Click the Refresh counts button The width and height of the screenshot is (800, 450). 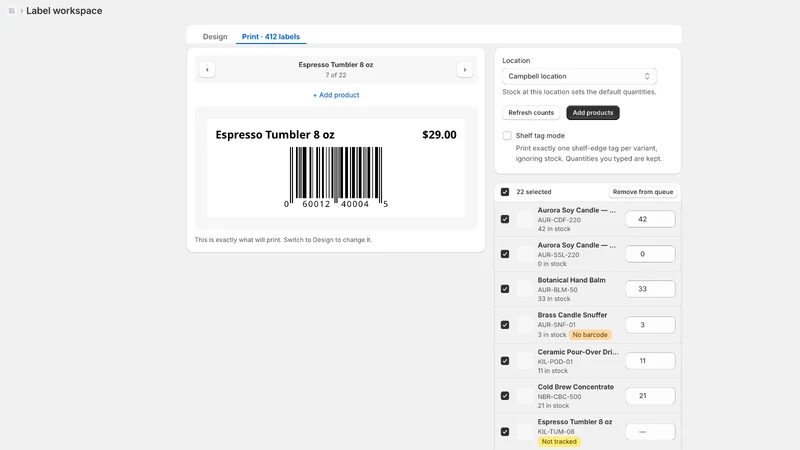(x=531, y=113)
